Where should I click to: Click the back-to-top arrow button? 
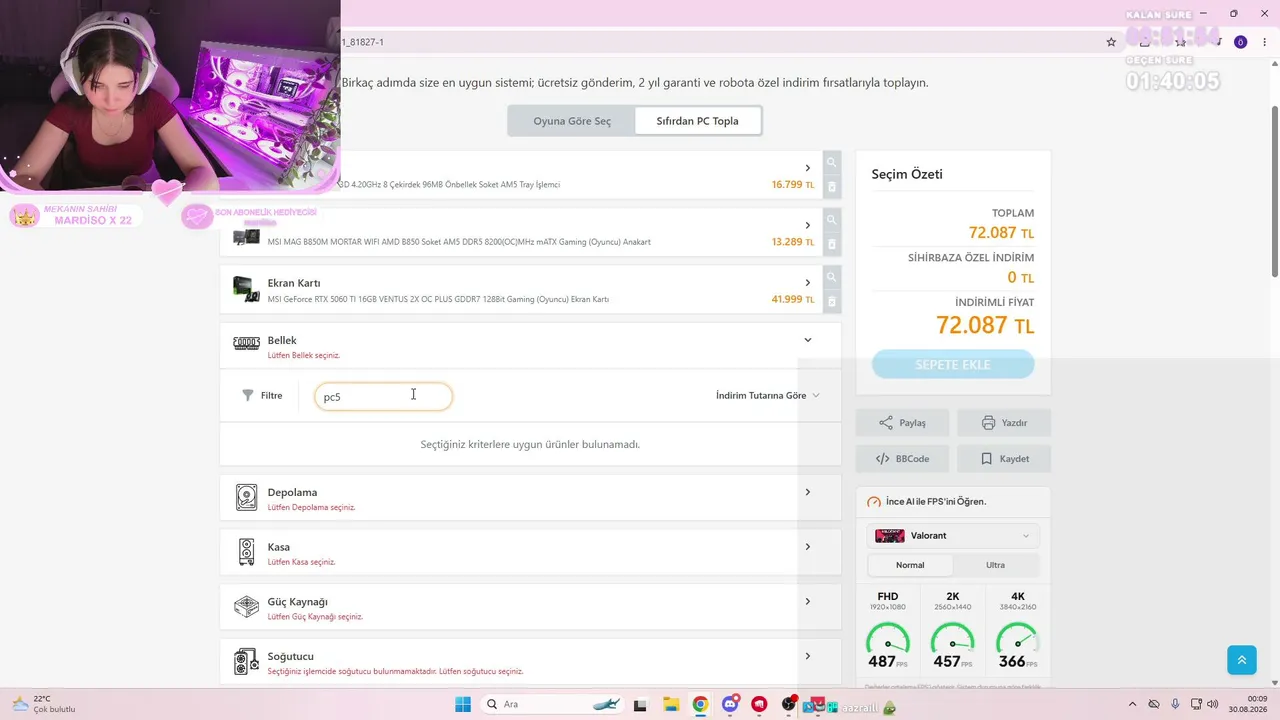[x=1241, y=660]
